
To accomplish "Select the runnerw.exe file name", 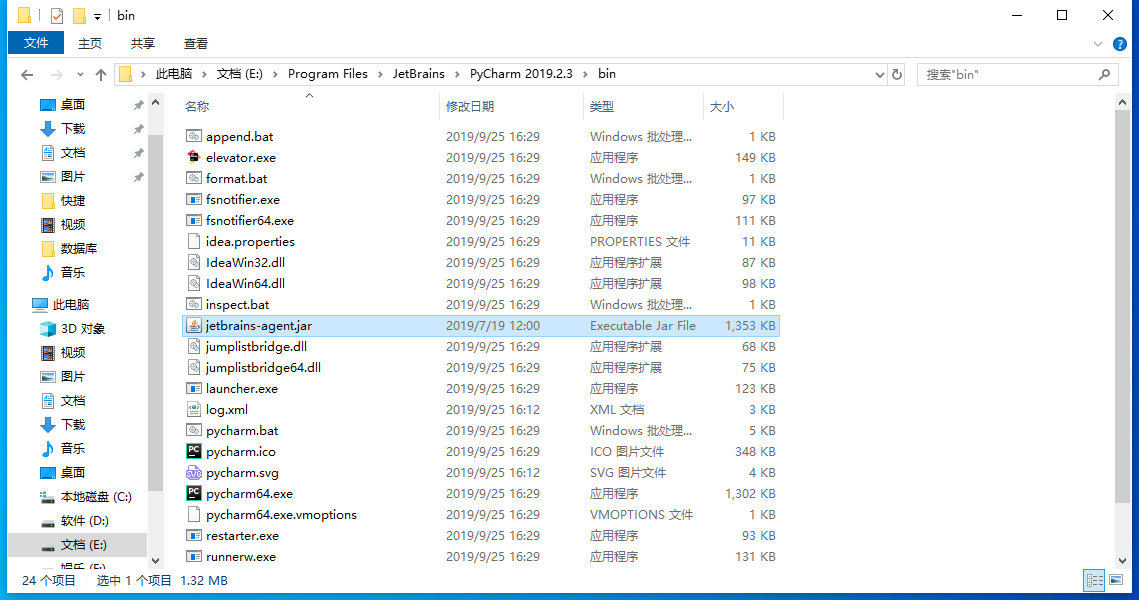I will click(240, 556).
